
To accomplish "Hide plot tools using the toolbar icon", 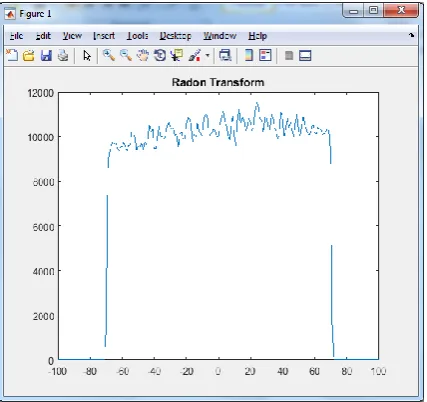I will click(x=289, y=55).
